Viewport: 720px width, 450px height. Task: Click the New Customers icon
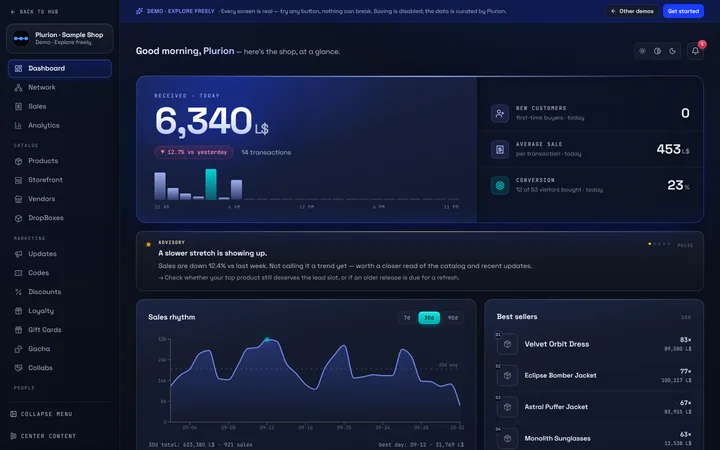(x=500, y=113)
